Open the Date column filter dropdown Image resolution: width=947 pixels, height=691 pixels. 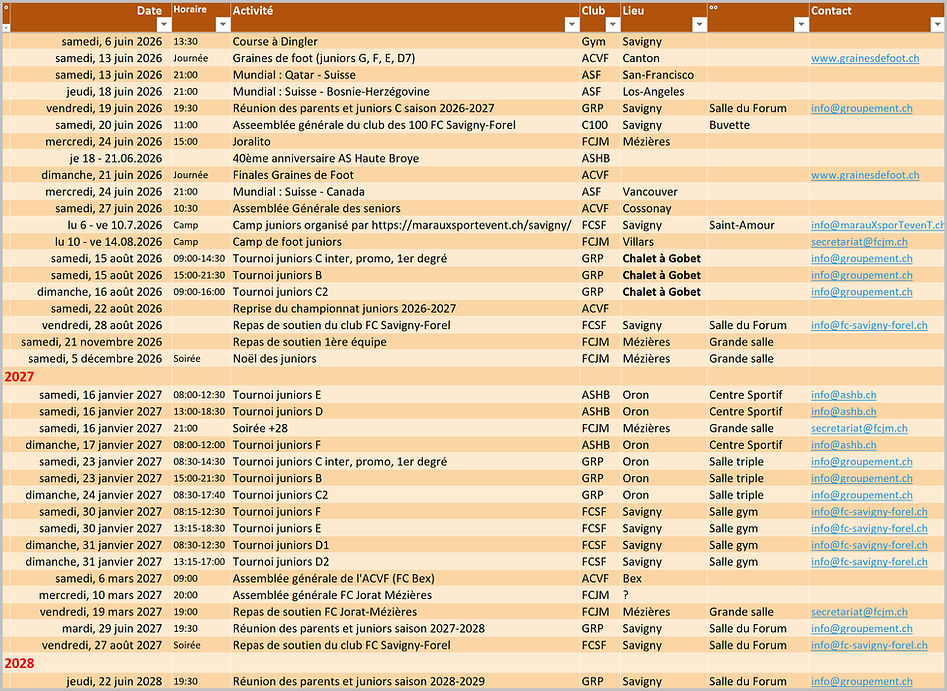pos(164,24)
